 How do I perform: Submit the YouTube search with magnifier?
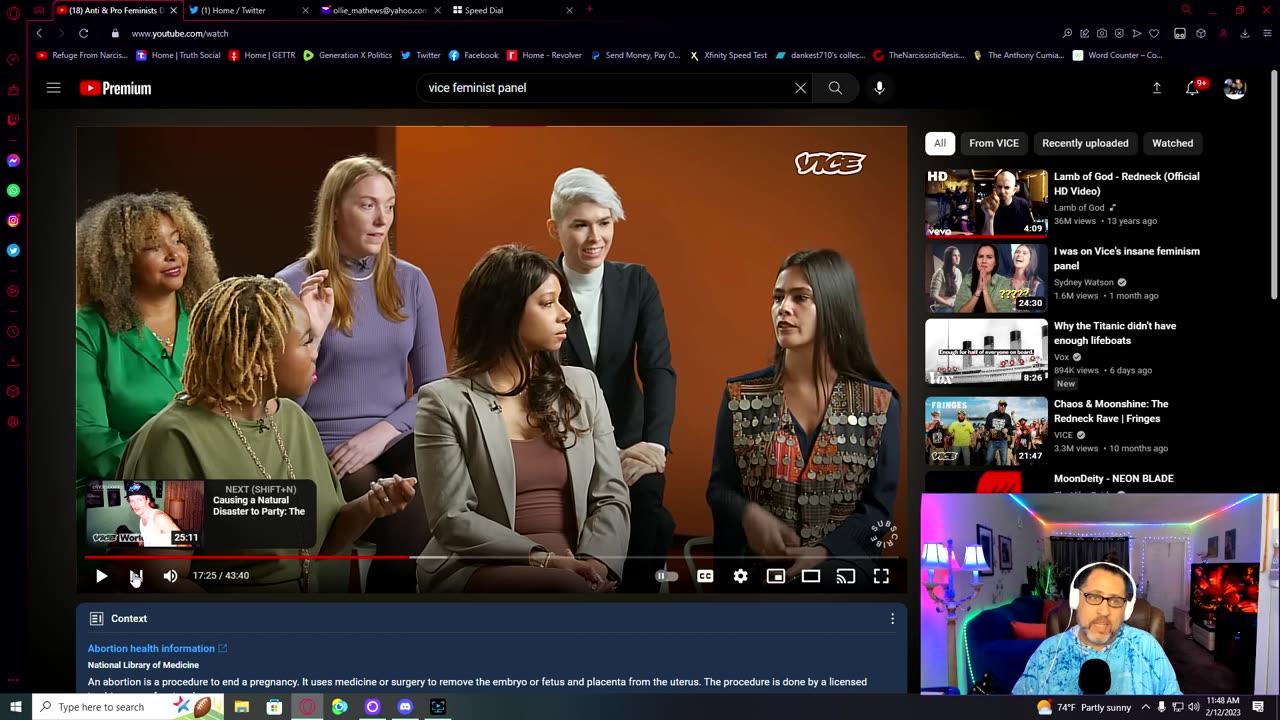835,88
